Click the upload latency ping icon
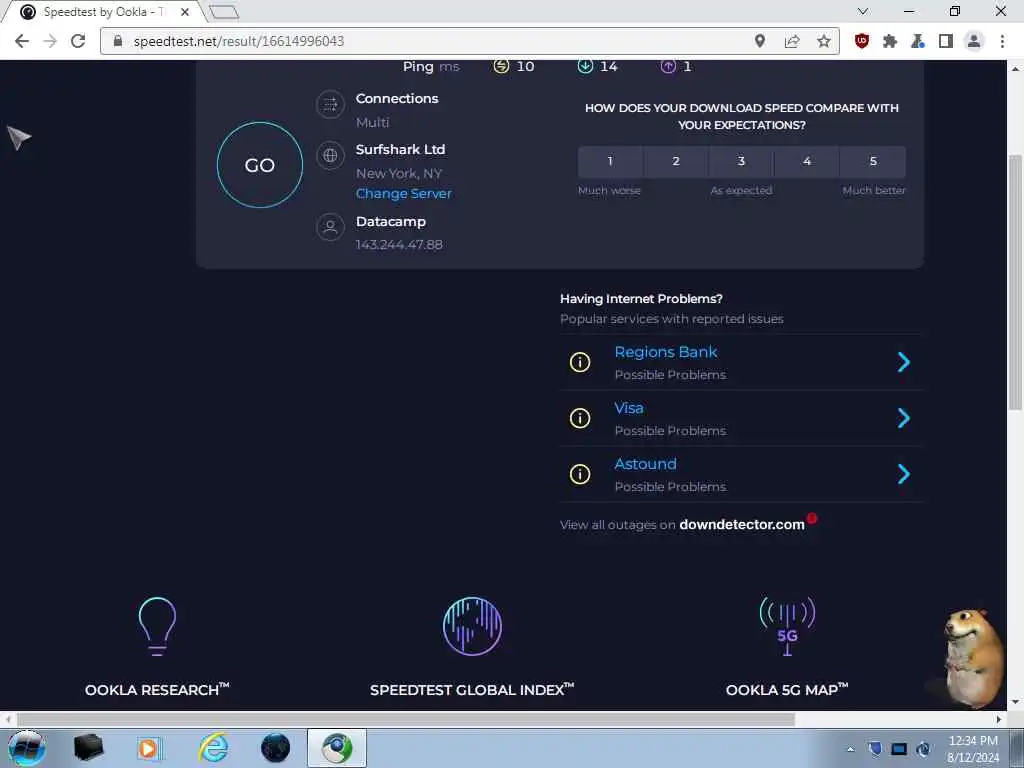This screenshot has height=768, width=1024. [668, 66]
